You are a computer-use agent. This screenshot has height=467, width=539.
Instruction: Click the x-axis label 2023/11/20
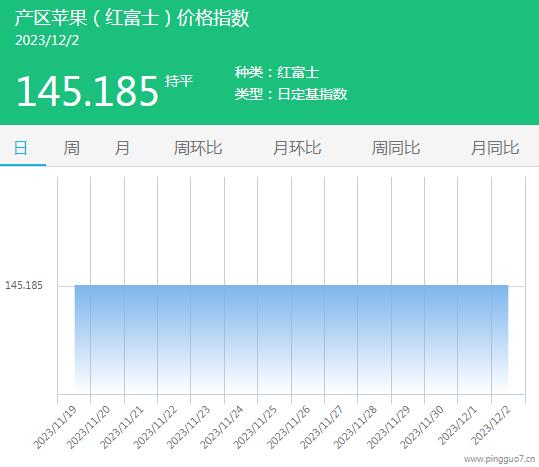(88, 427)
